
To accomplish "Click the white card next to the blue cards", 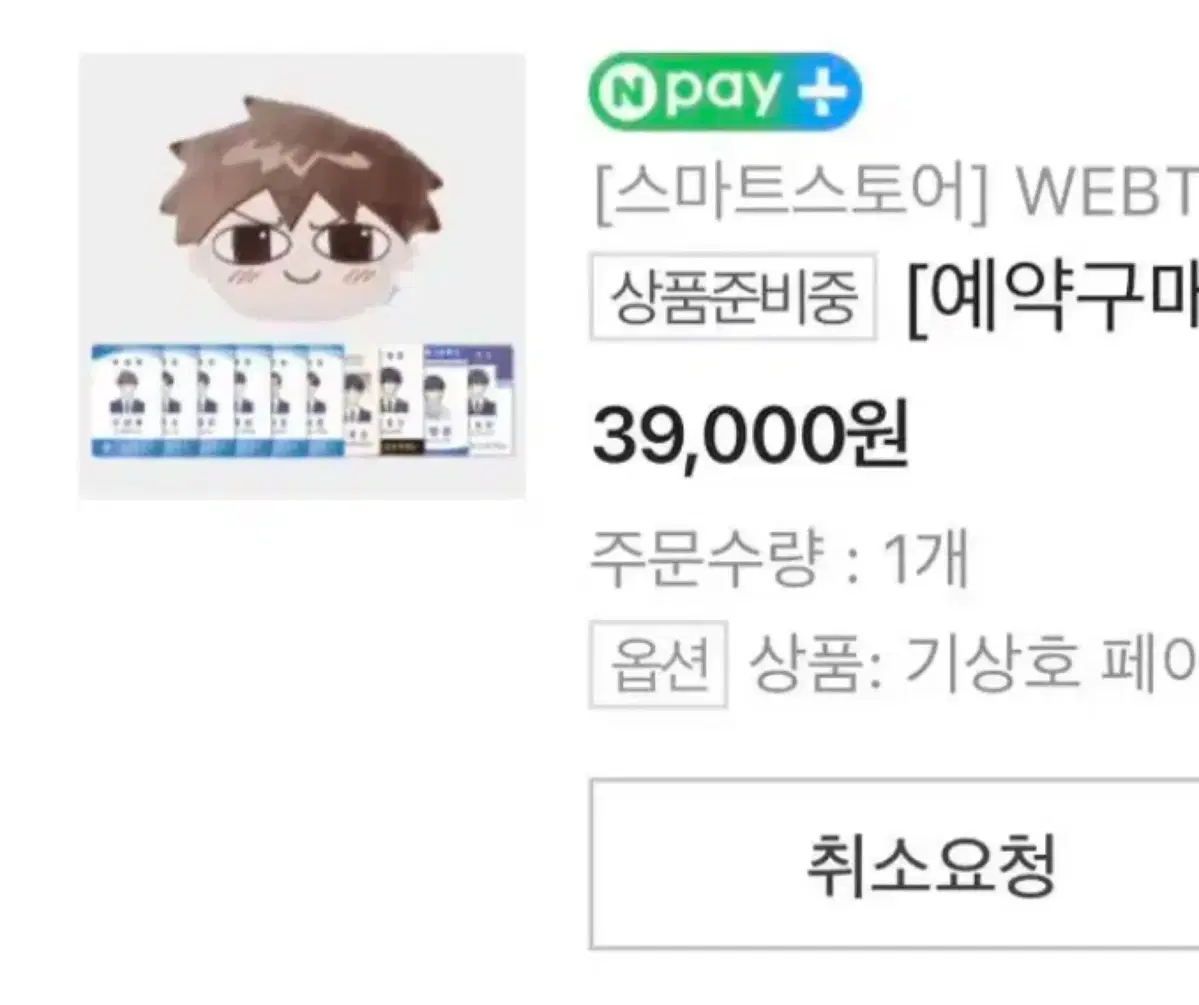I will 359,405.
